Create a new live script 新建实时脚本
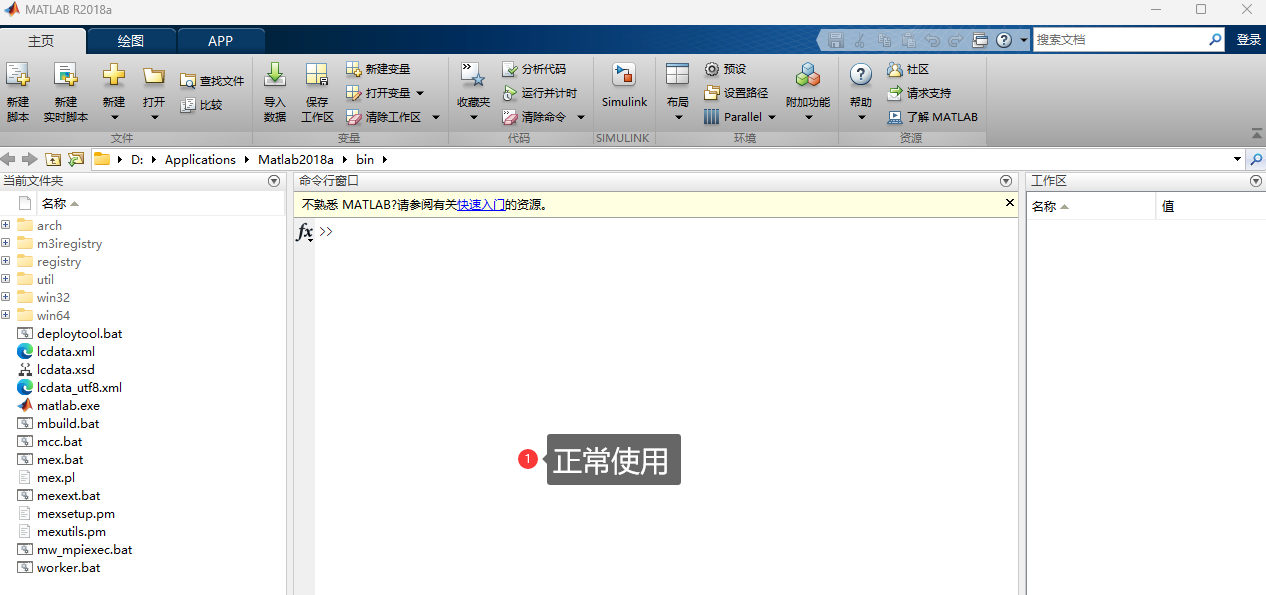Viewport: 1266px width, 595px height. 66,92
